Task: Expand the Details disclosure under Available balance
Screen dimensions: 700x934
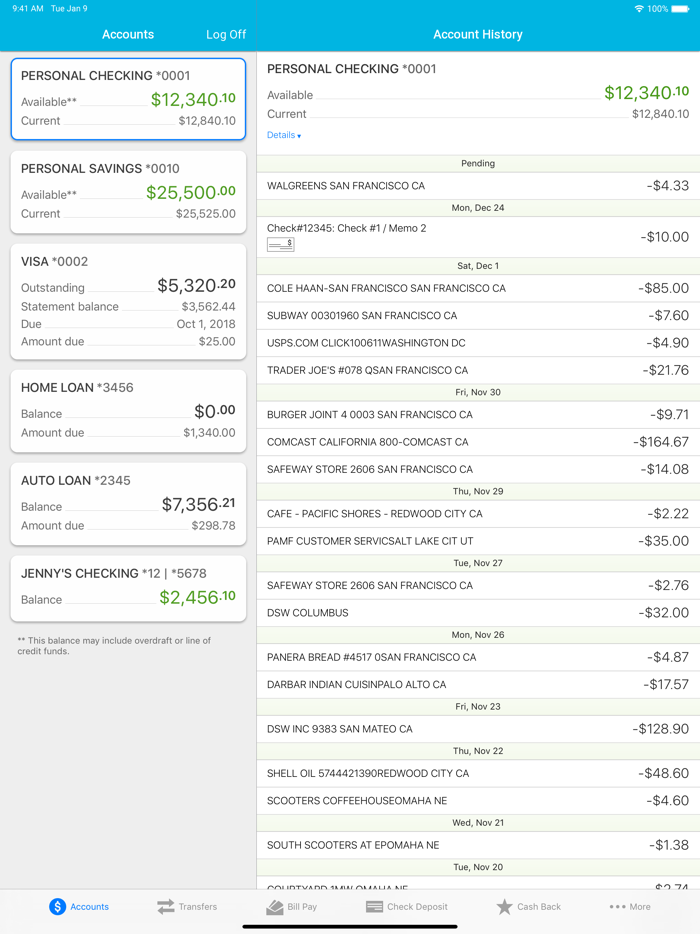Action: pos(281,134)
